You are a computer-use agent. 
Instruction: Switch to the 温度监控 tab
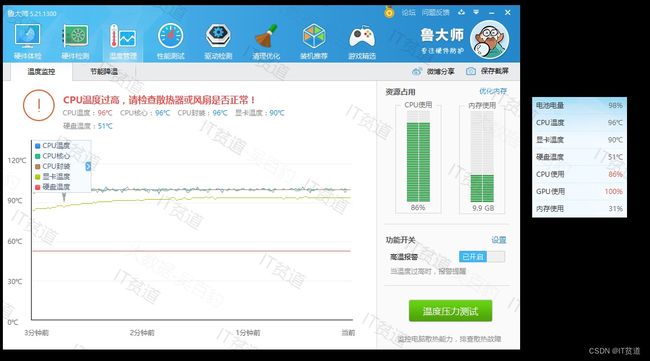(41, 72)
